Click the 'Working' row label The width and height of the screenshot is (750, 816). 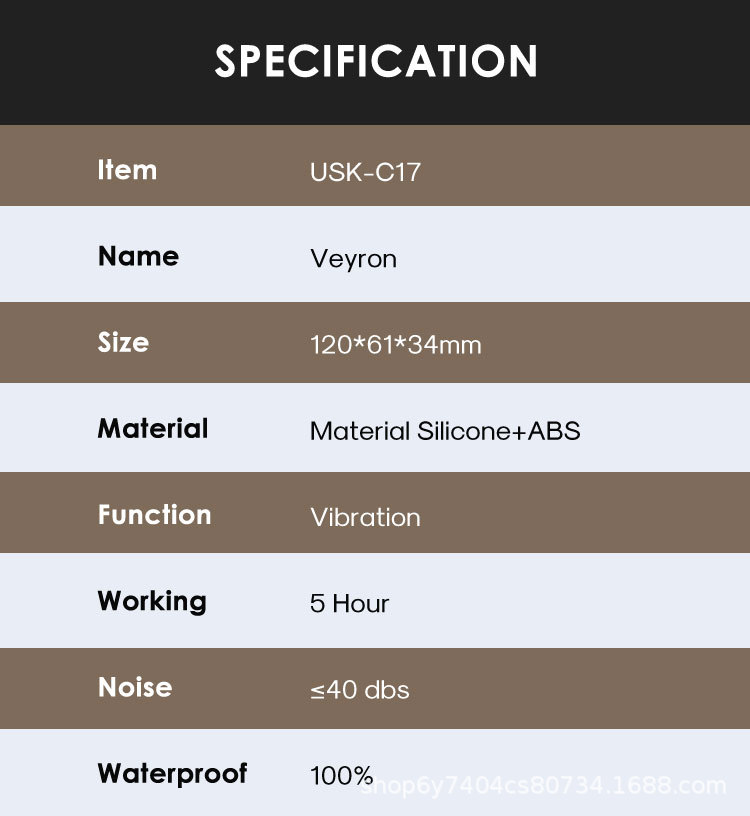point(152,601)
